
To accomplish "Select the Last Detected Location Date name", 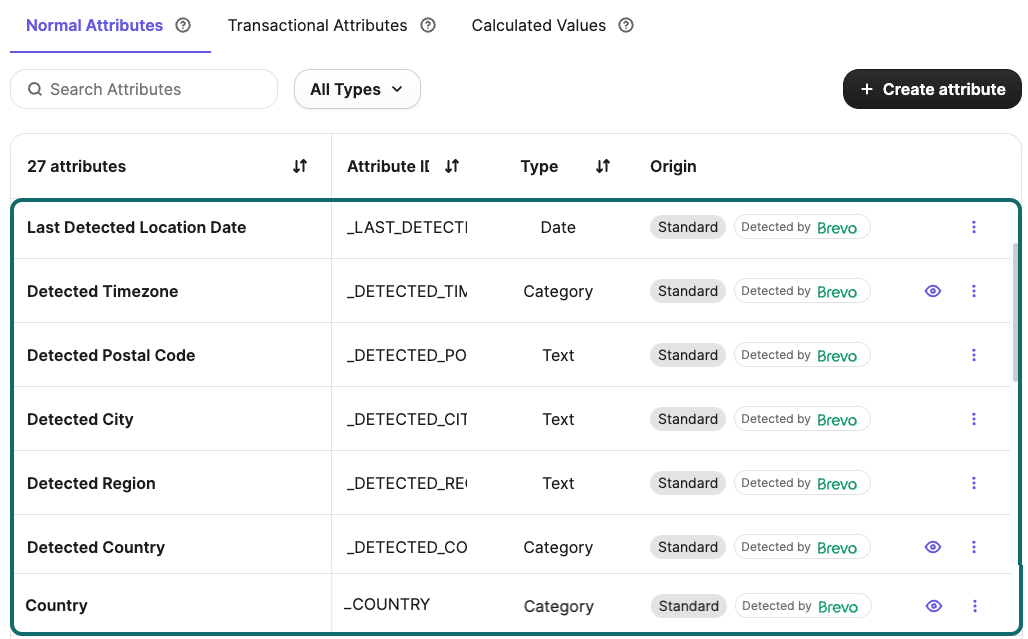I will (136, 227).
